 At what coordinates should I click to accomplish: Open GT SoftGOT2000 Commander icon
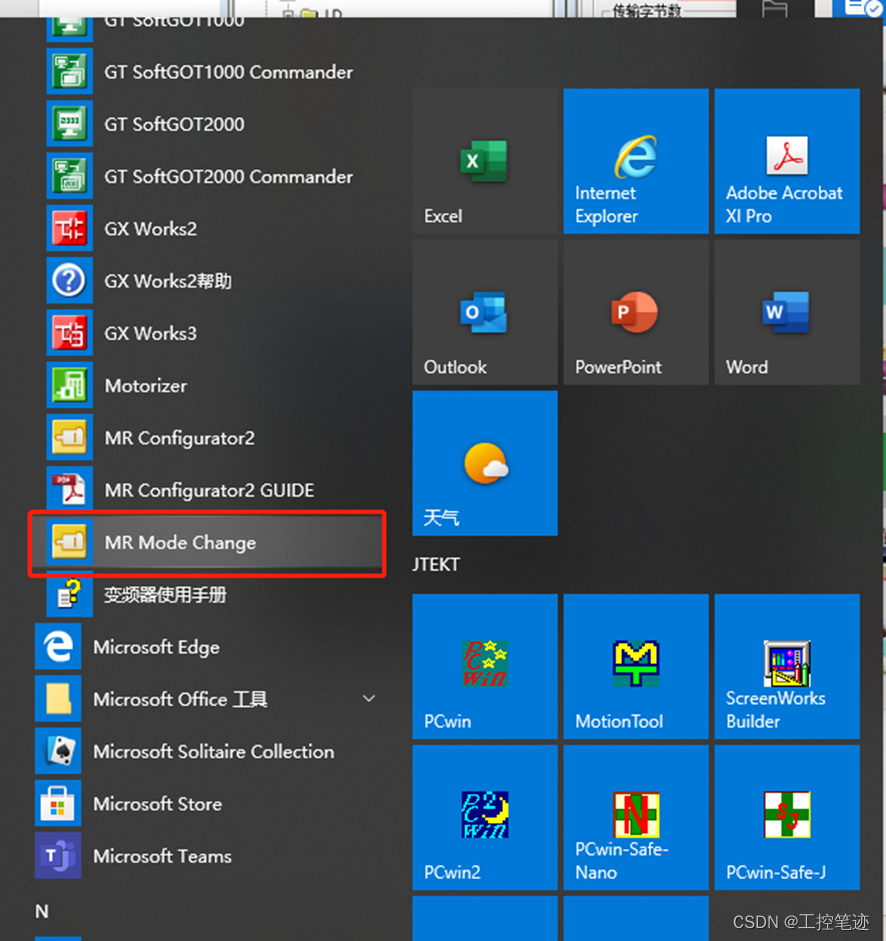[x=70, y=176]
